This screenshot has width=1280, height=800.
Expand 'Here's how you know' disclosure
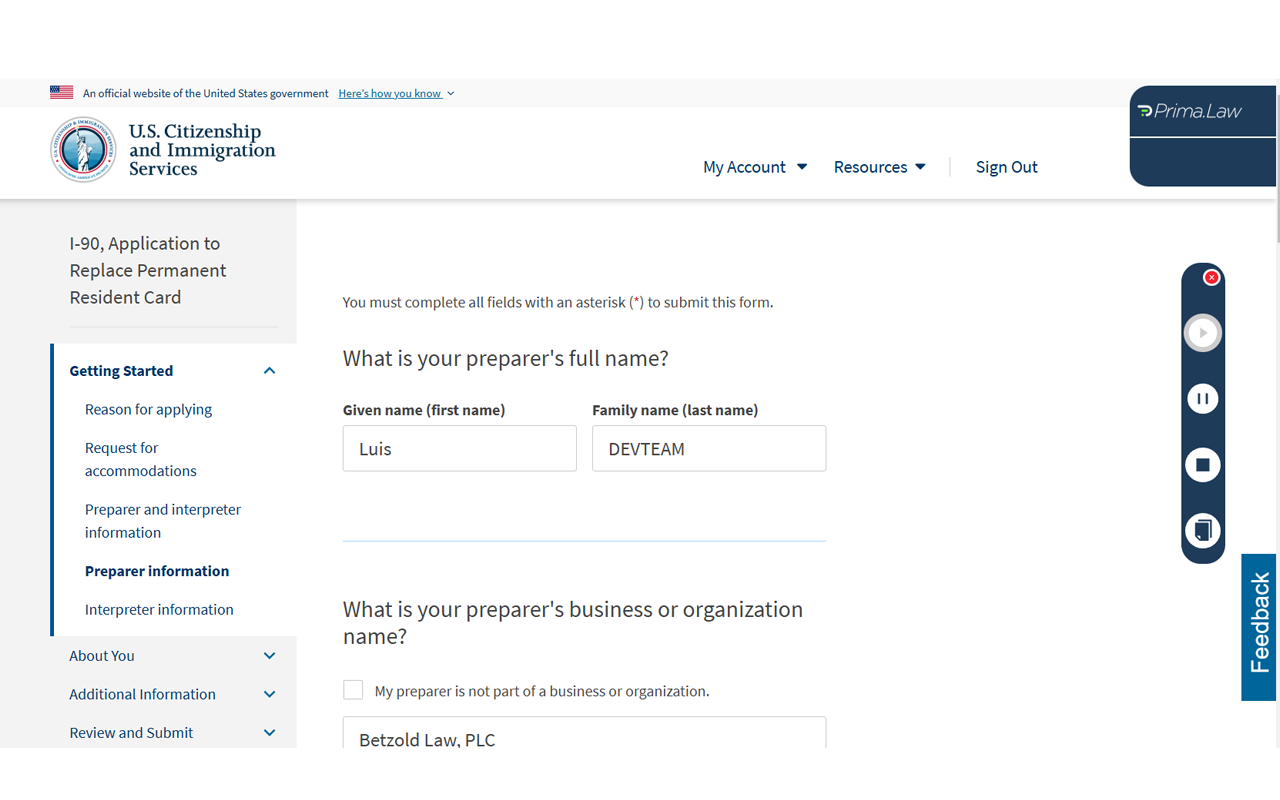click(x=396, y=93)
